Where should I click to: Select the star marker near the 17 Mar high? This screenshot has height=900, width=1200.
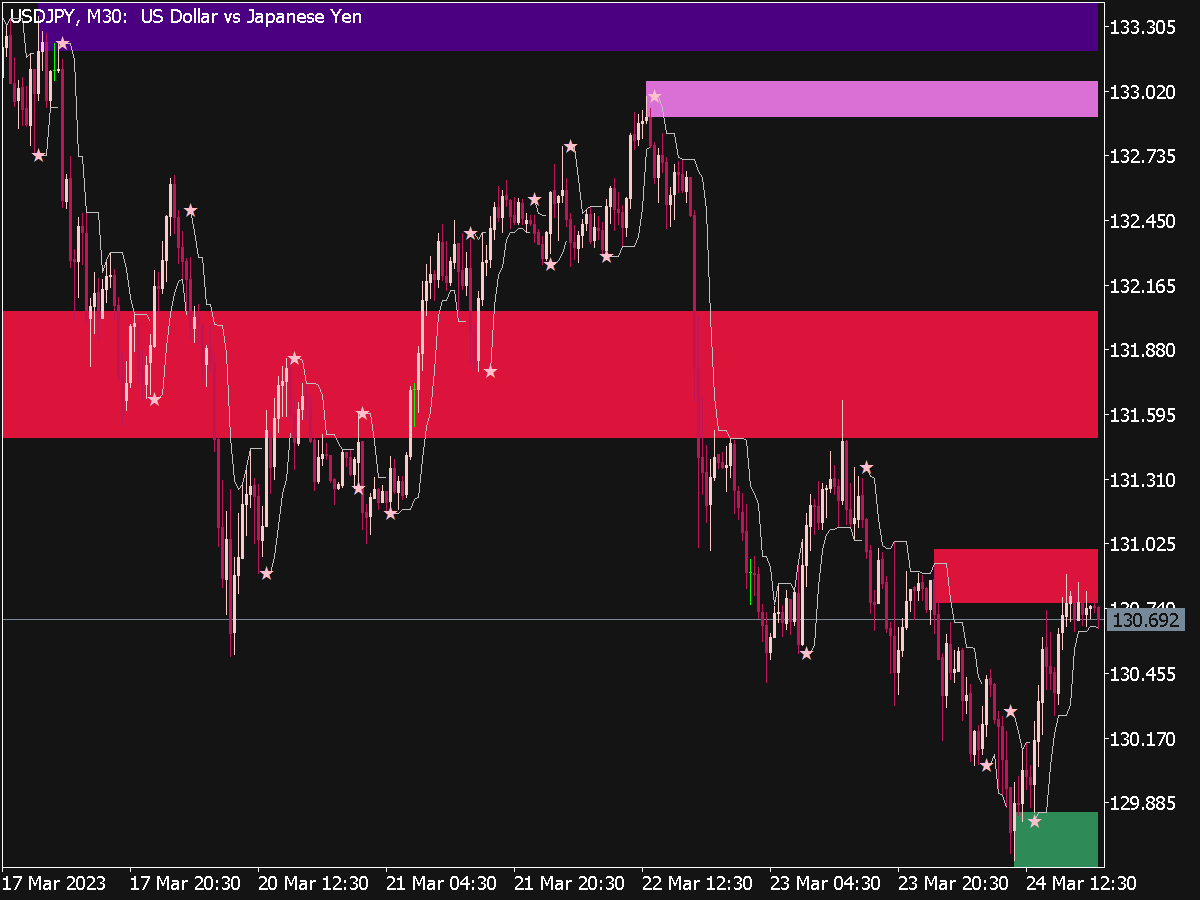click(x=64, y=44)
